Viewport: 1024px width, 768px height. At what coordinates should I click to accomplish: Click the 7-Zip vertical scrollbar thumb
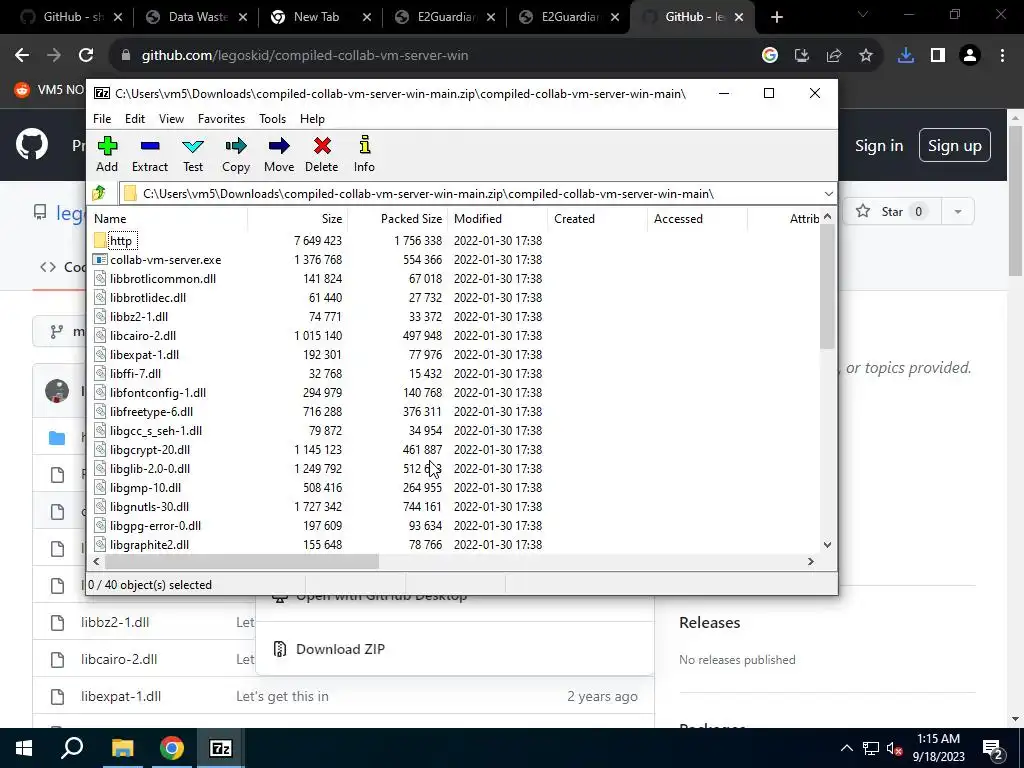(x=827, y=286)
